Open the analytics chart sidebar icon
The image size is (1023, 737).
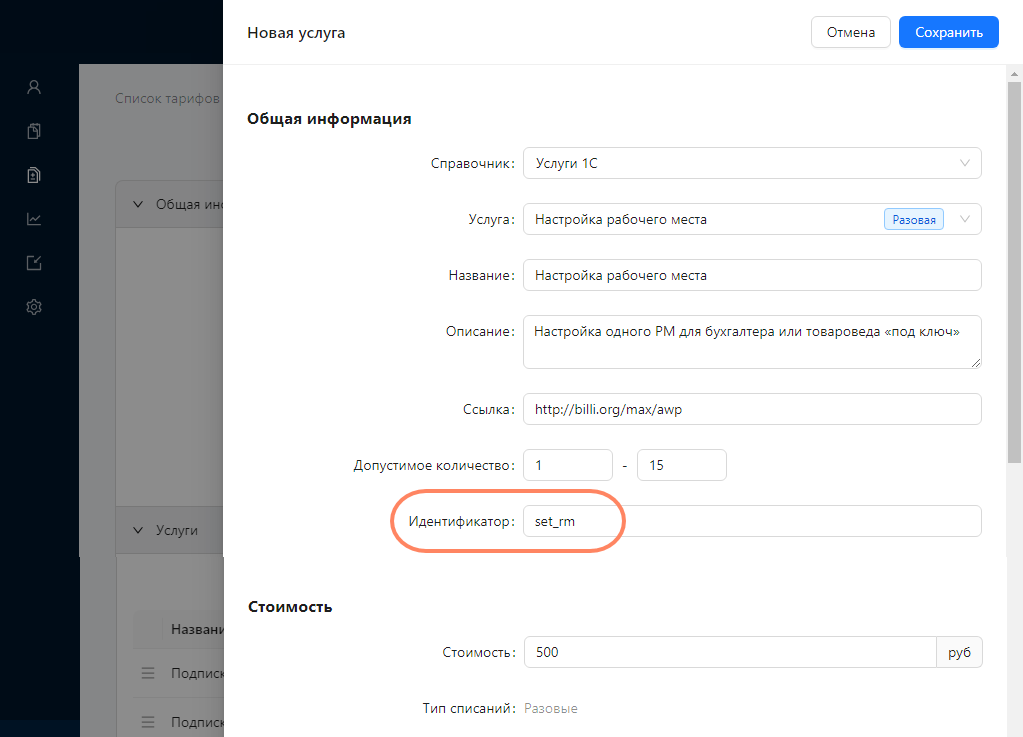pyautogui.click(x=34, y=219)
